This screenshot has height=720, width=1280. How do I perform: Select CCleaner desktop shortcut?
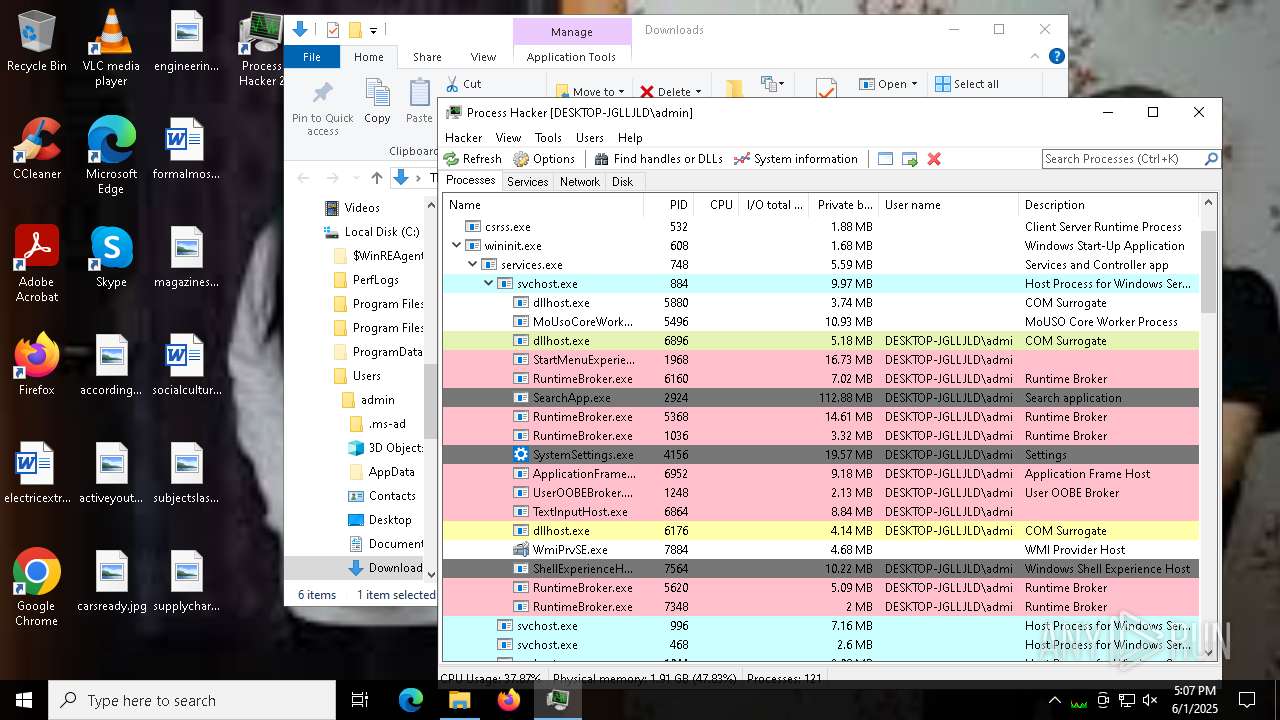tap(37, 148)
